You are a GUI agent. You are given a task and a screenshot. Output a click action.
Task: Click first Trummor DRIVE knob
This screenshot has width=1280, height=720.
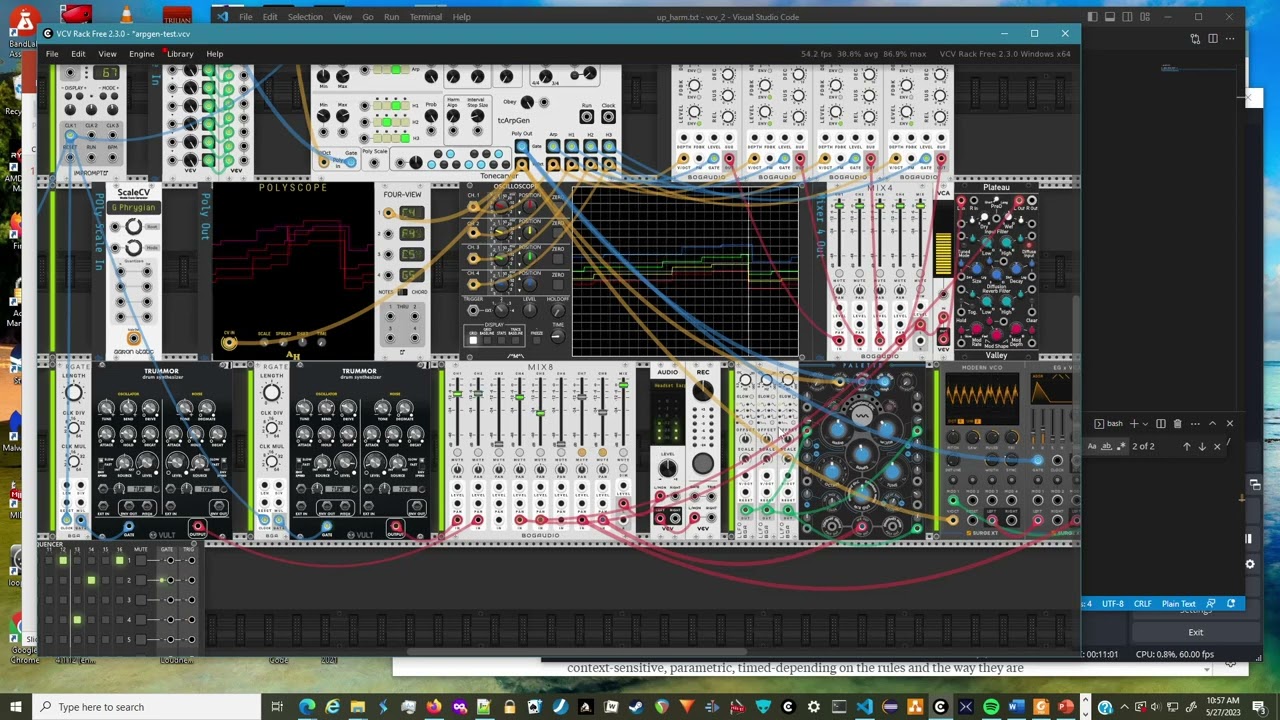(x=150, y=407)
